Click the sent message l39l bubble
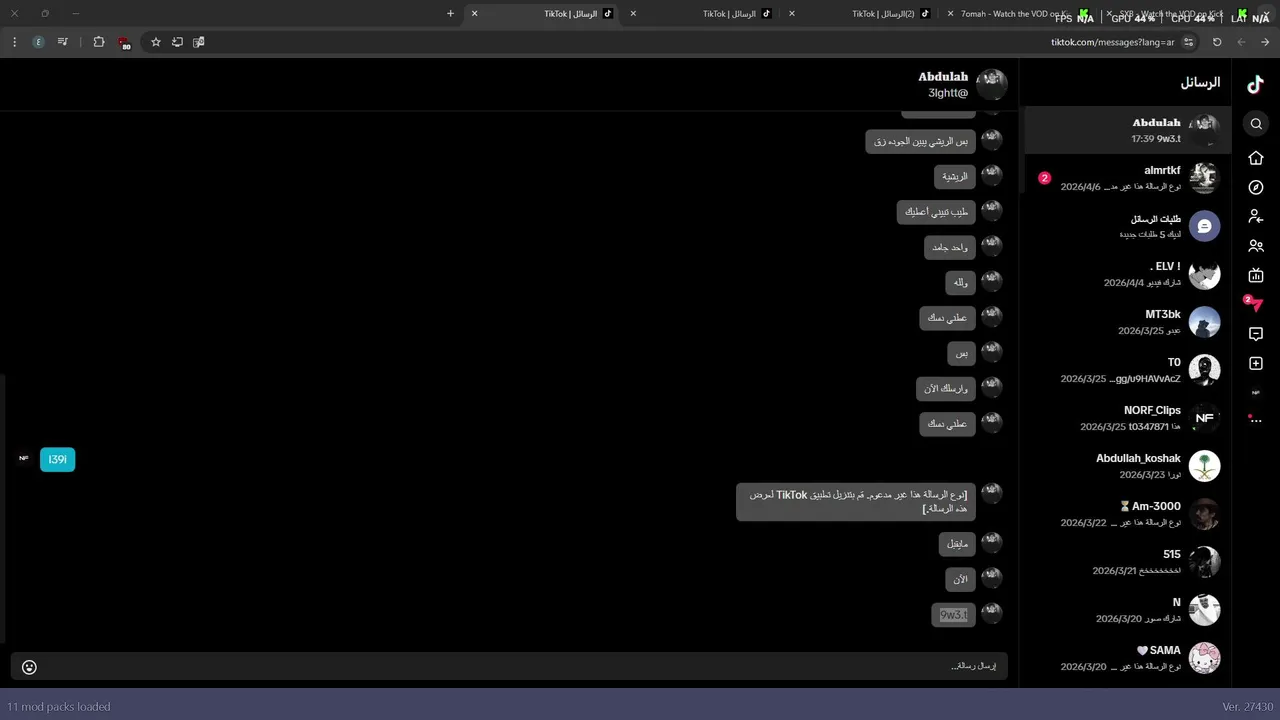 pos(57,459)
